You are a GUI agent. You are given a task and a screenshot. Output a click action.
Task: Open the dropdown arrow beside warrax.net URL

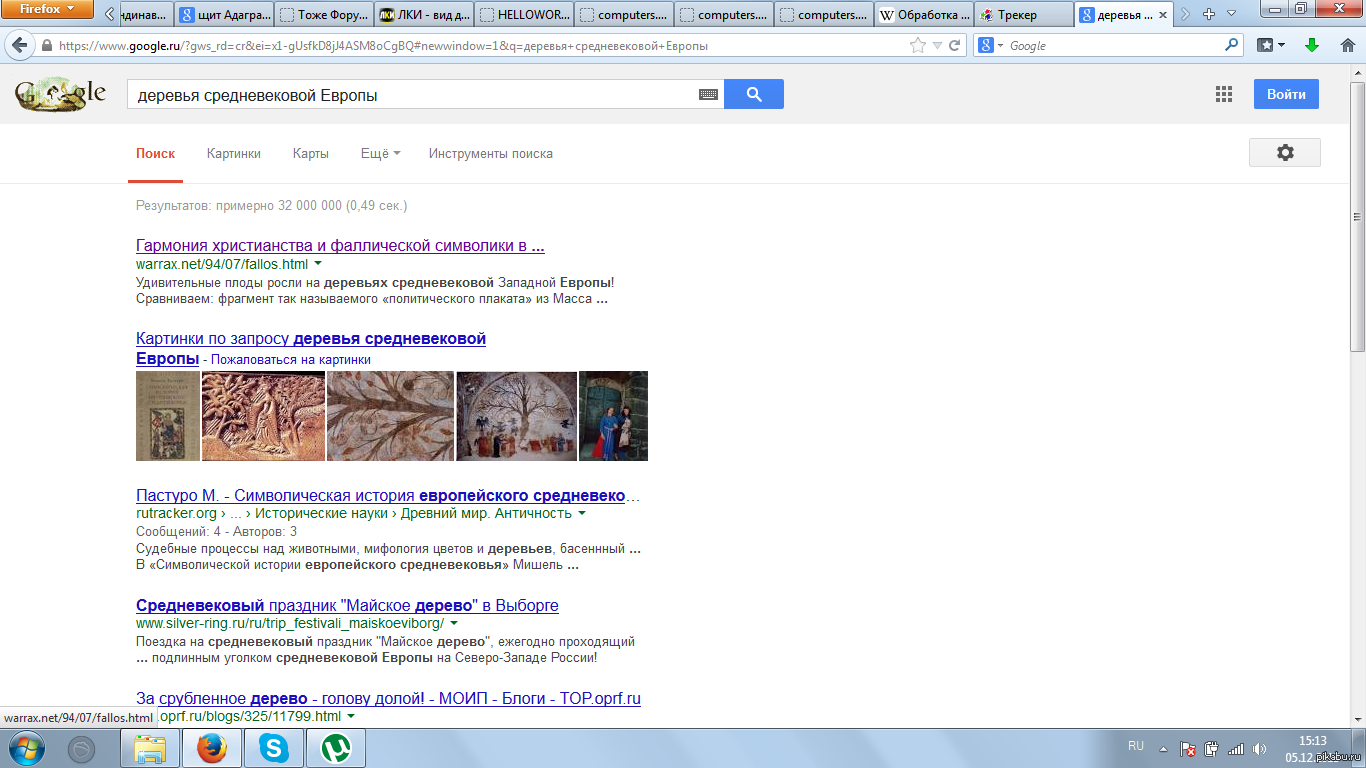tap(318, 264)
